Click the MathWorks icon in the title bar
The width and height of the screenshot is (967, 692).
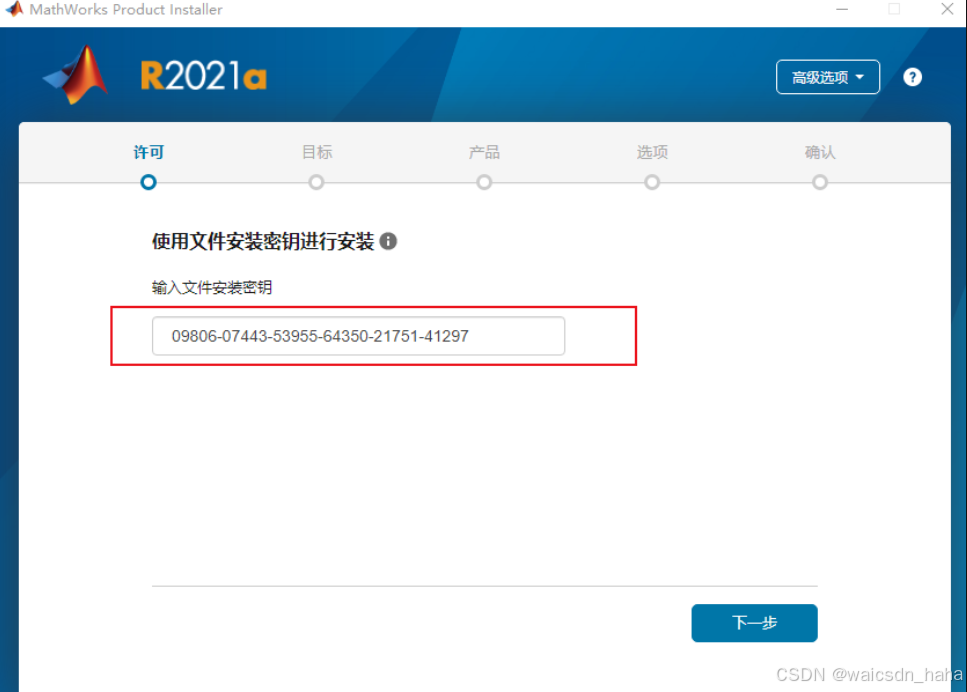pyautogui.click(x=14, y=9)
